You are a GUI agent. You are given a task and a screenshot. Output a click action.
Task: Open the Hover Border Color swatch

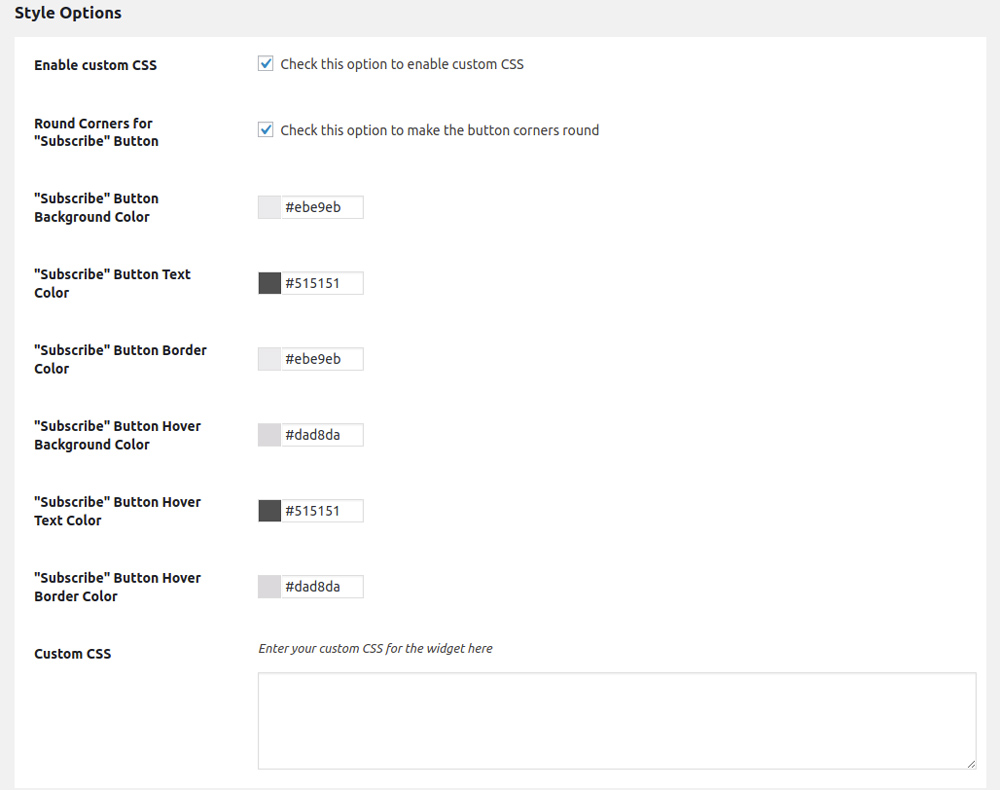[x=269, y=587]
